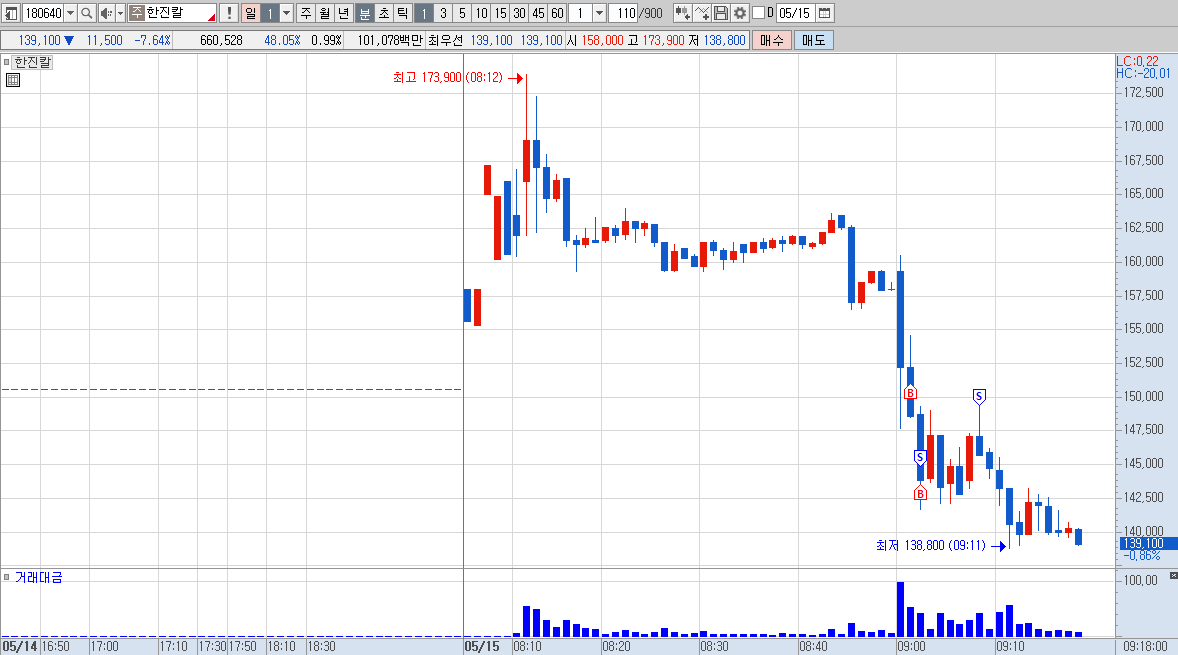Open the data table icon below 한진칼

pos(13,80)
